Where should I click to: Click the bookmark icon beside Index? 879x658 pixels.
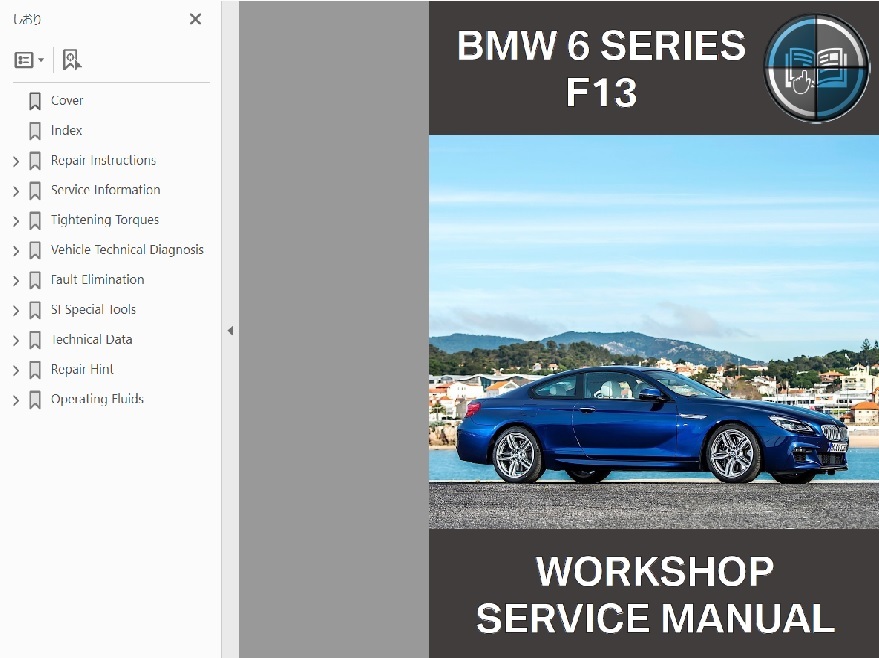pyautogui.click(x=35, y=131)
